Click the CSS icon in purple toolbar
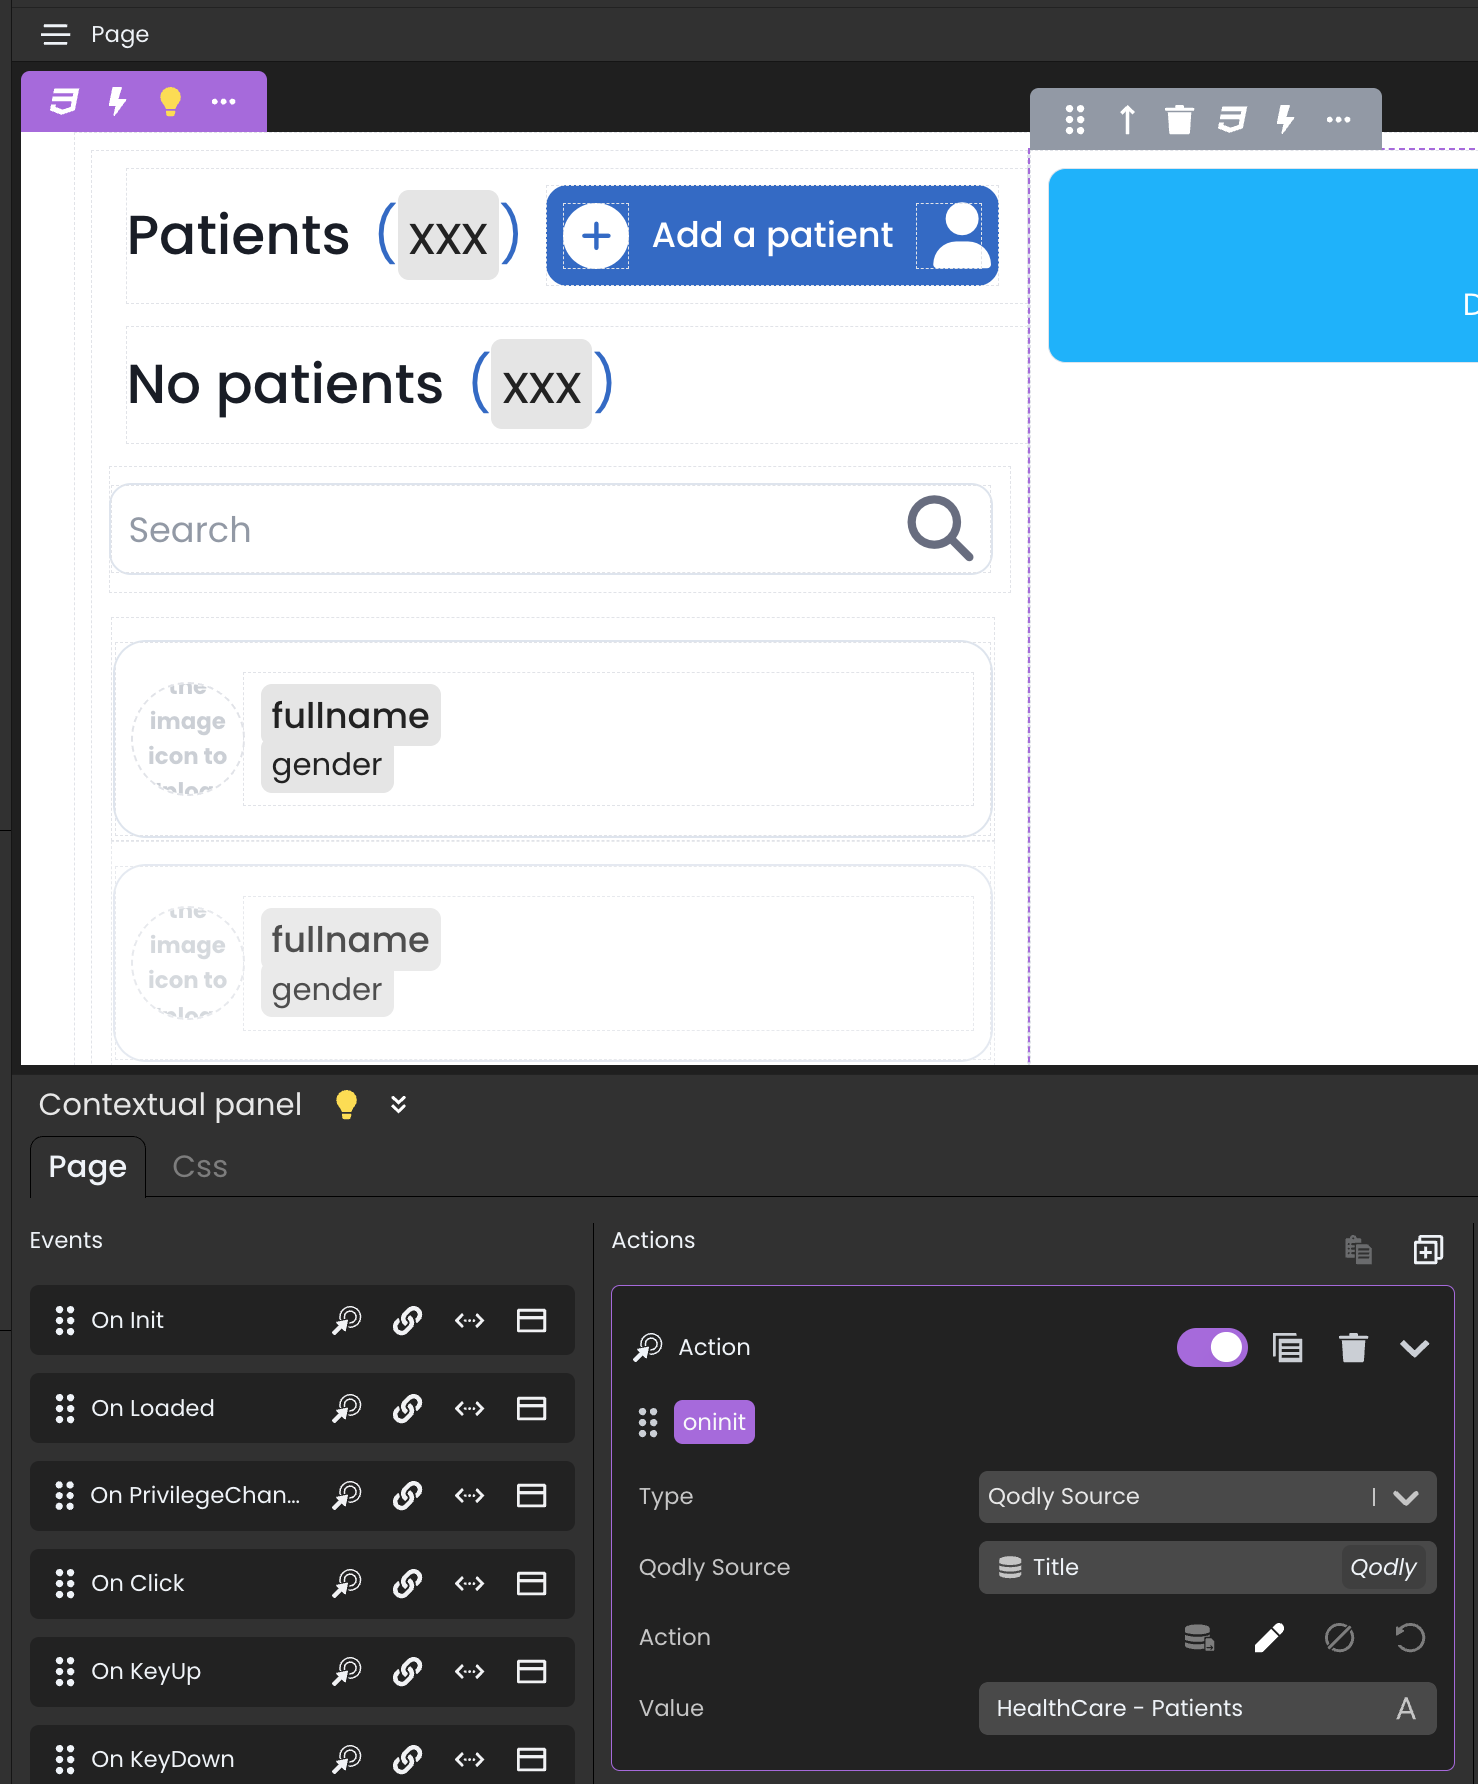Screen dimensions: 1478x1784 (64, 101)
